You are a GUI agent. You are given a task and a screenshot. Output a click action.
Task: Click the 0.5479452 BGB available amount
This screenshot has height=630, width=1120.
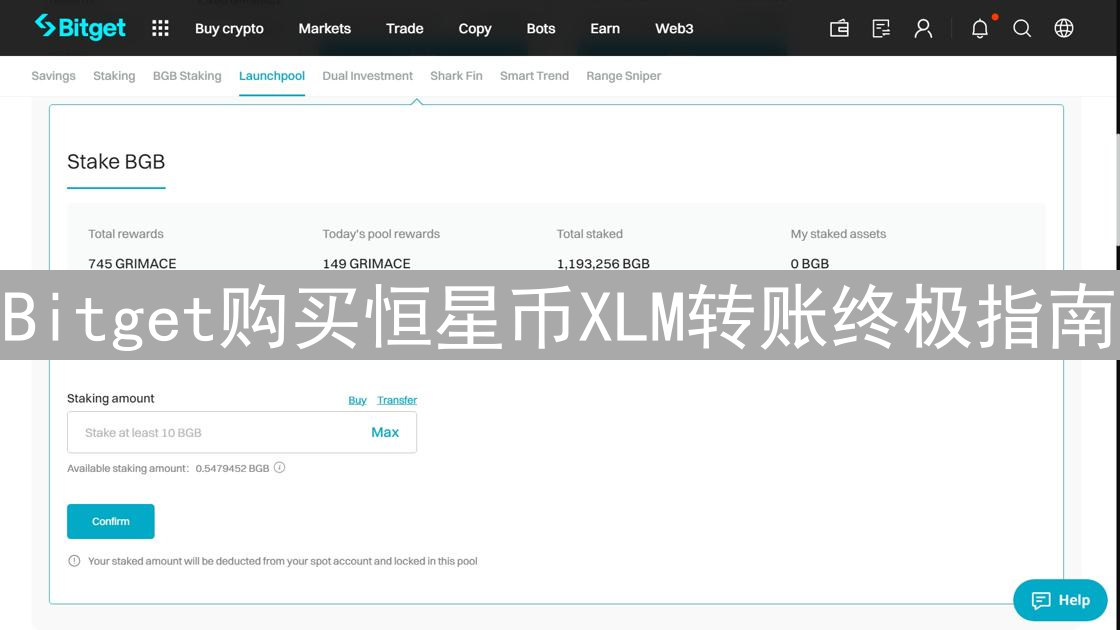(232, 469)
